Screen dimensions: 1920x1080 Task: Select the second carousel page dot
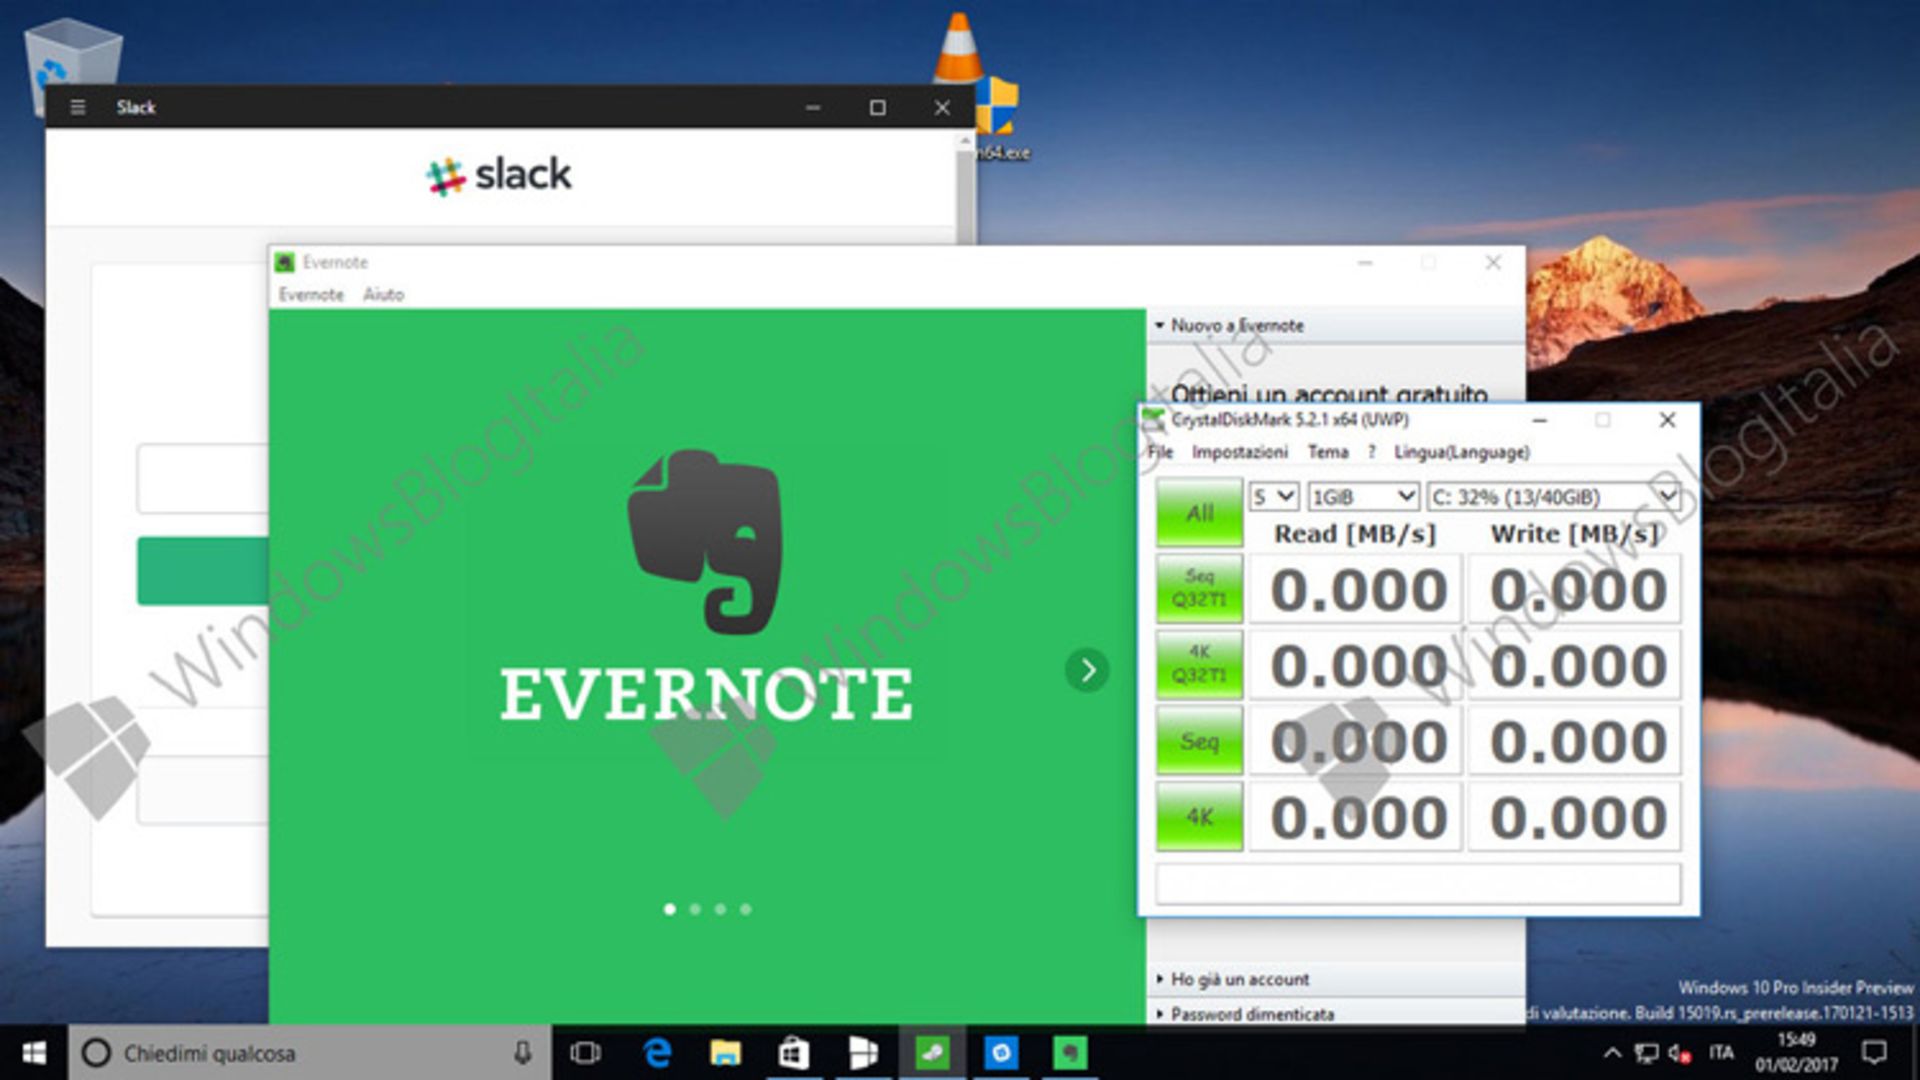[x=695, y=909]
